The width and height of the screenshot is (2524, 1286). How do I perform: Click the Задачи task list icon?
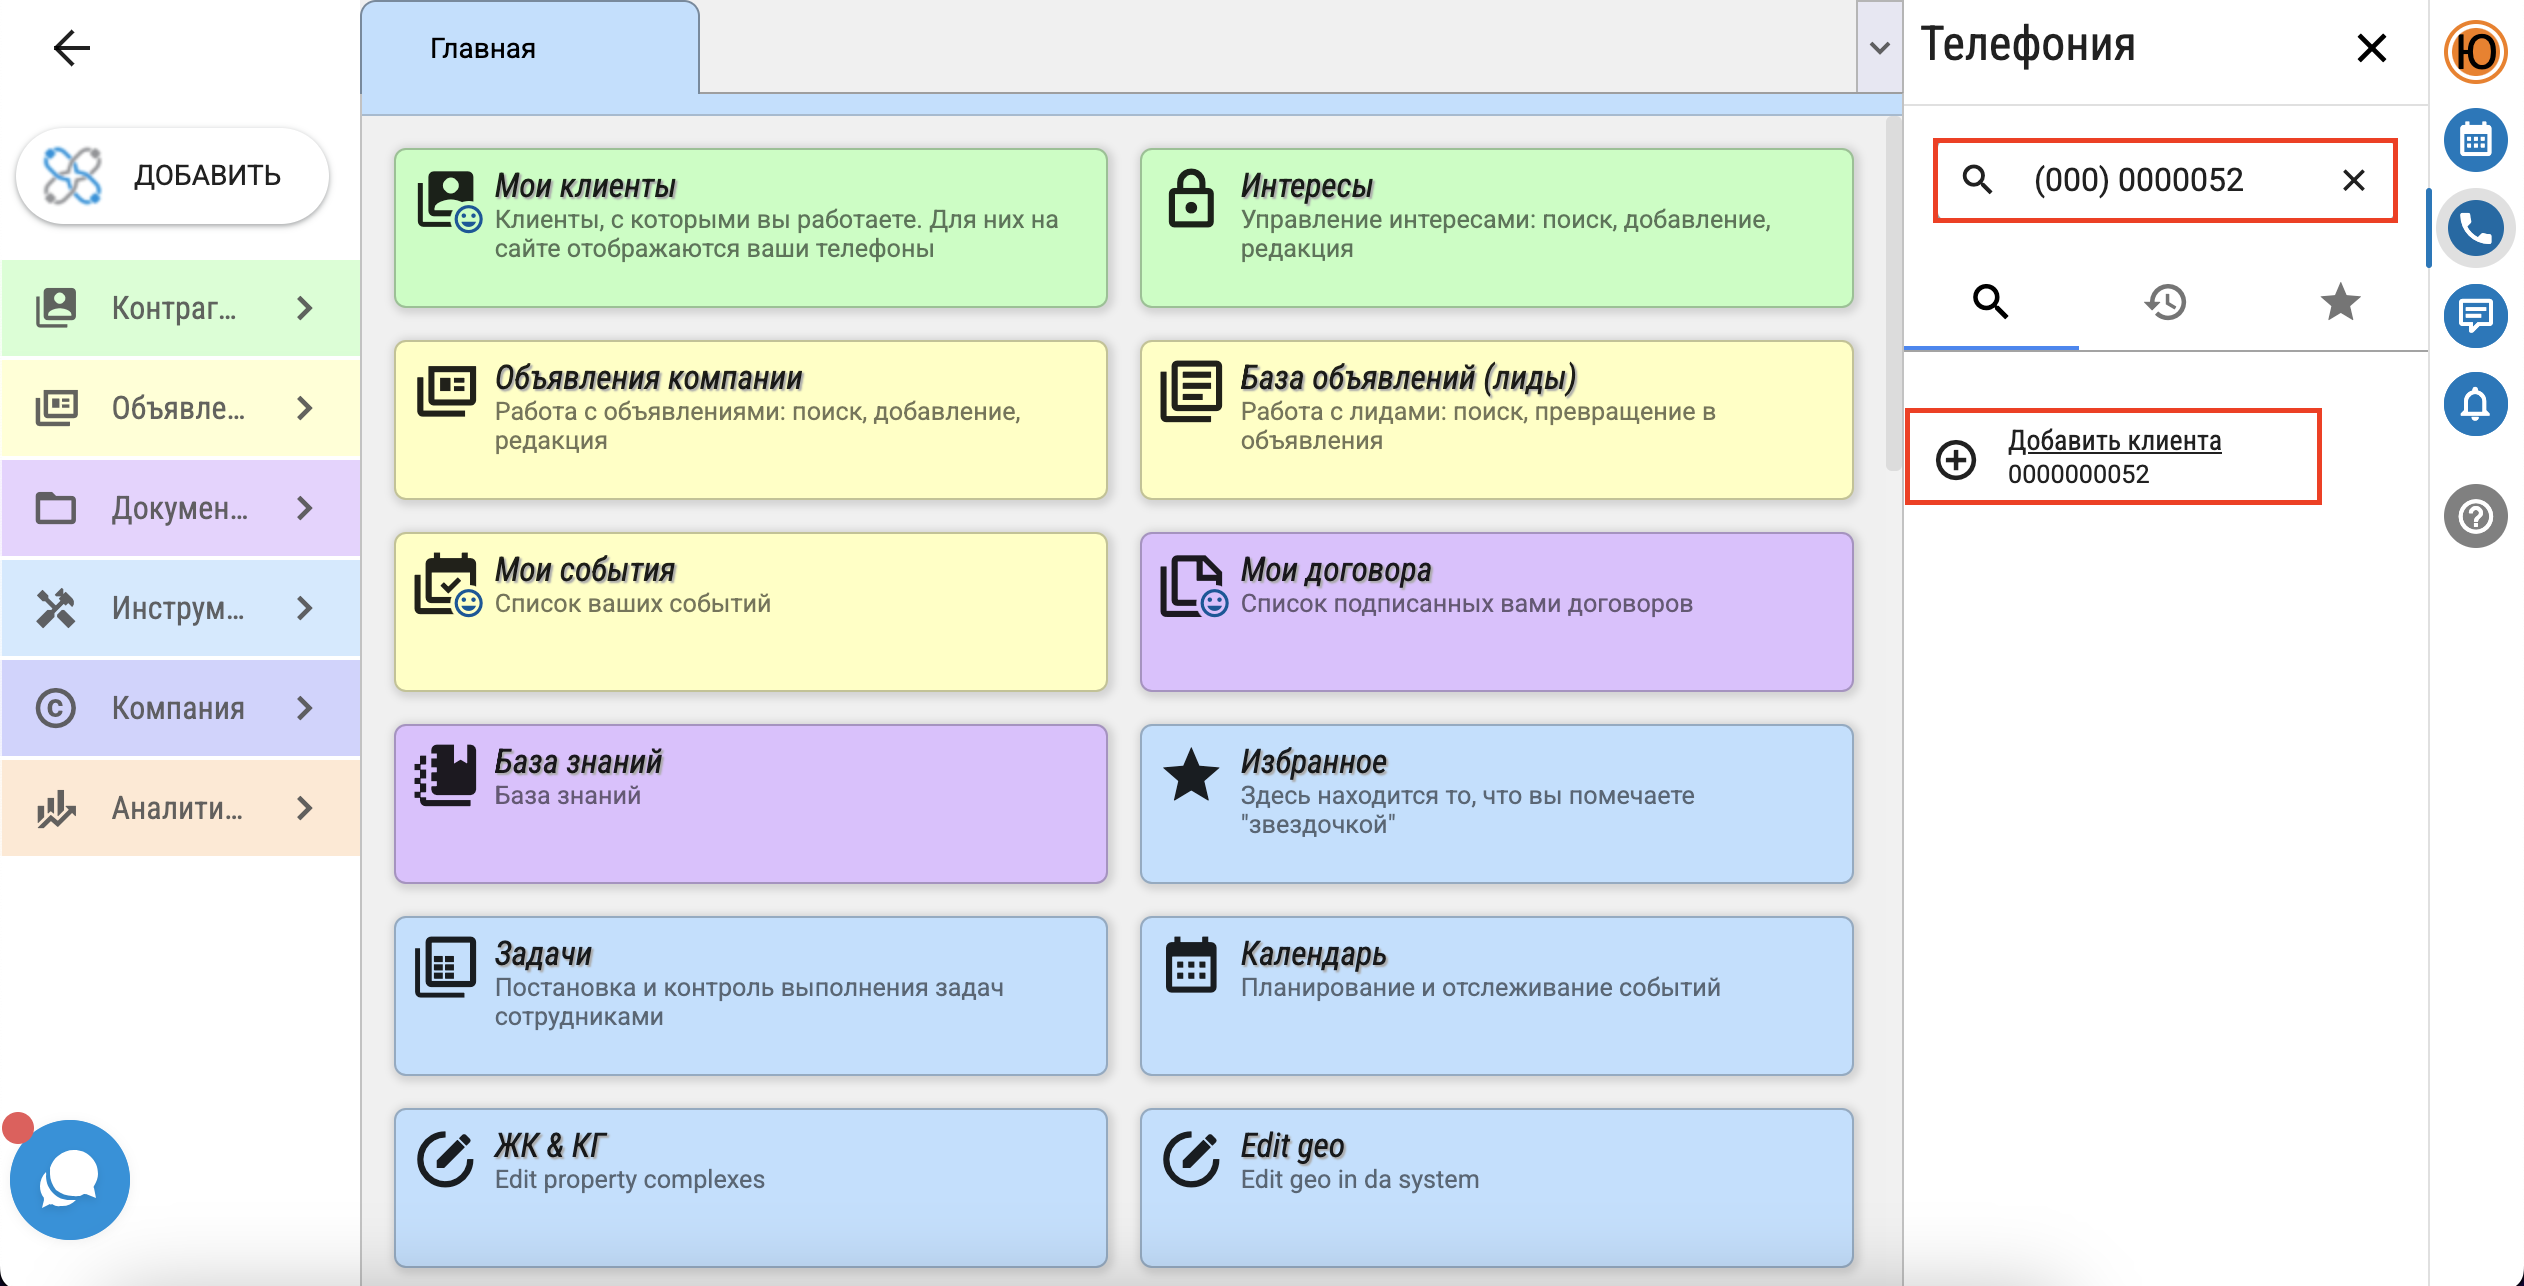(446, 967)
